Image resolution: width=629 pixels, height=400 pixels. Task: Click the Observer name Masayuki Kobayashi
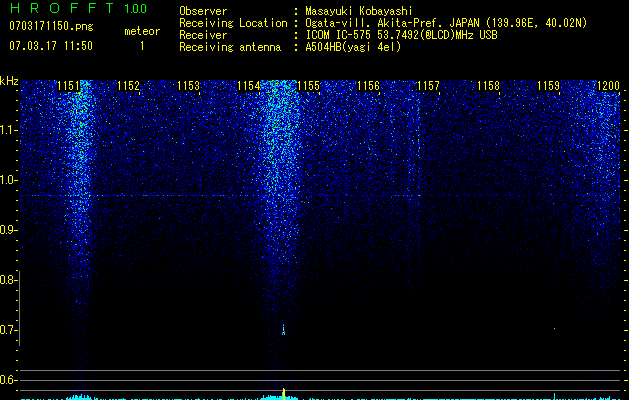[358, 11]
